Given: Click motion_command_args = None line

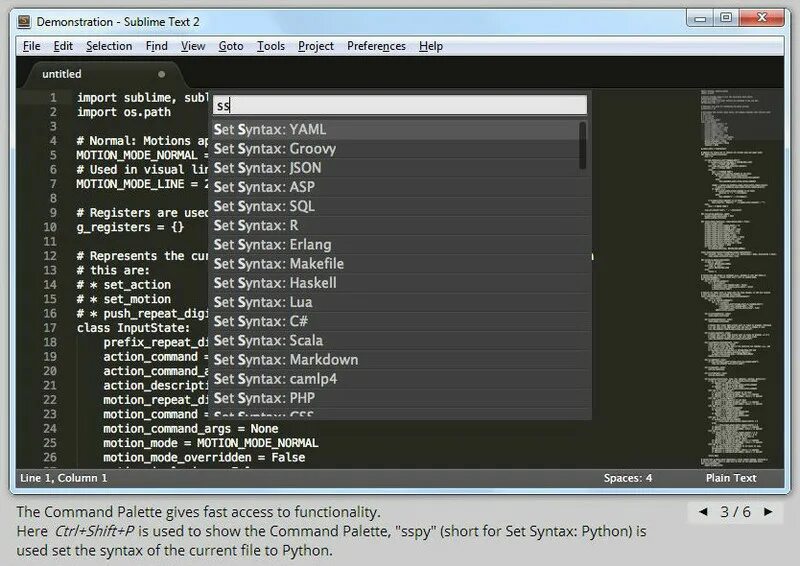Looking at the screenshot, I should [x=191, y=429].
